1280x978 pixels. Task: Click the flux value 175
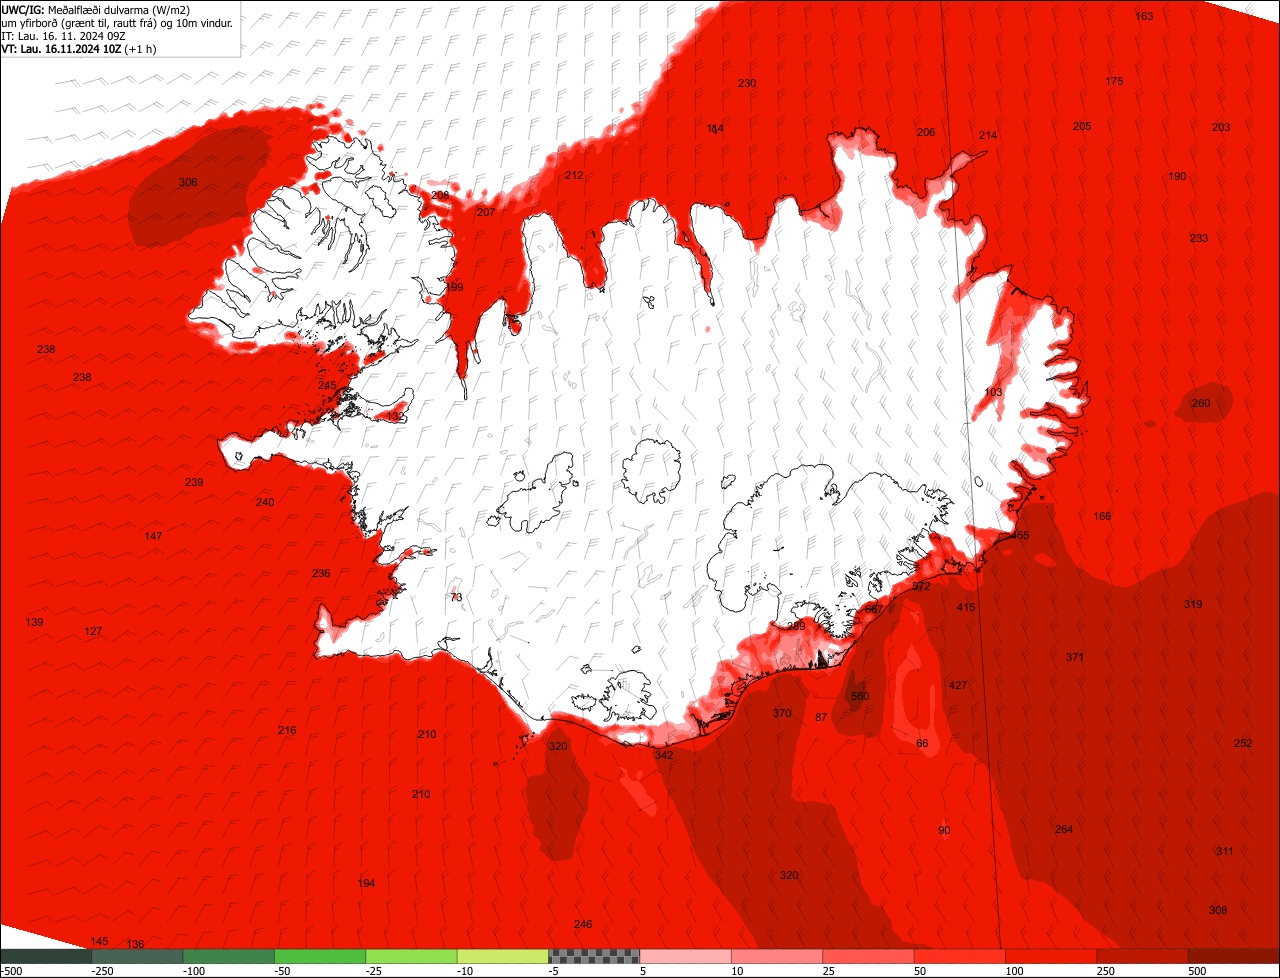click(1114, 81)
